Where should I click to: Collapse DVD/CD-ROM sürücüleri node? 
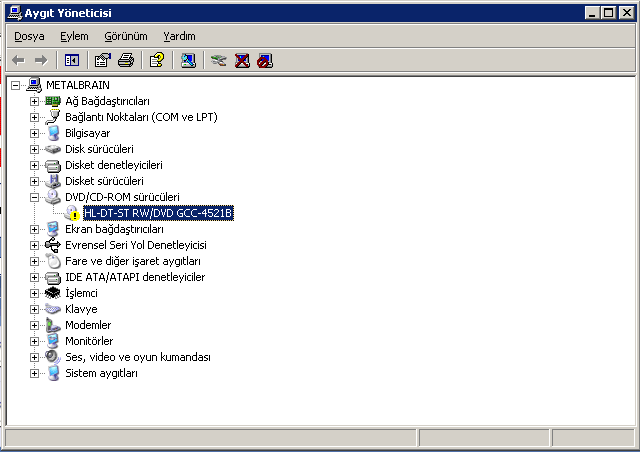(34, 197)
